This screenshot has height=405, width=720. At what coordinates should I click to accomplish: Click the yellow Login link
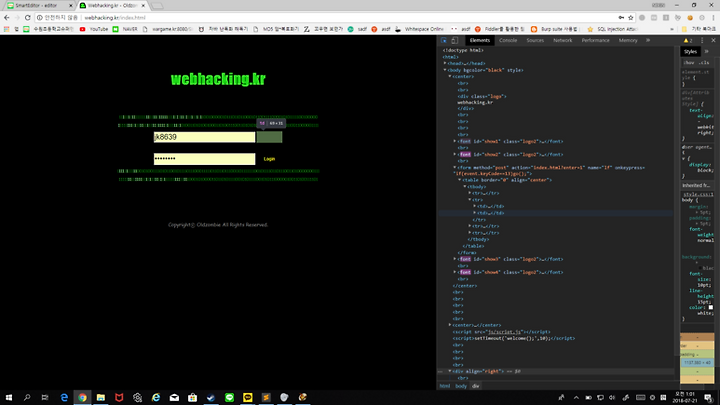[269, 159]
